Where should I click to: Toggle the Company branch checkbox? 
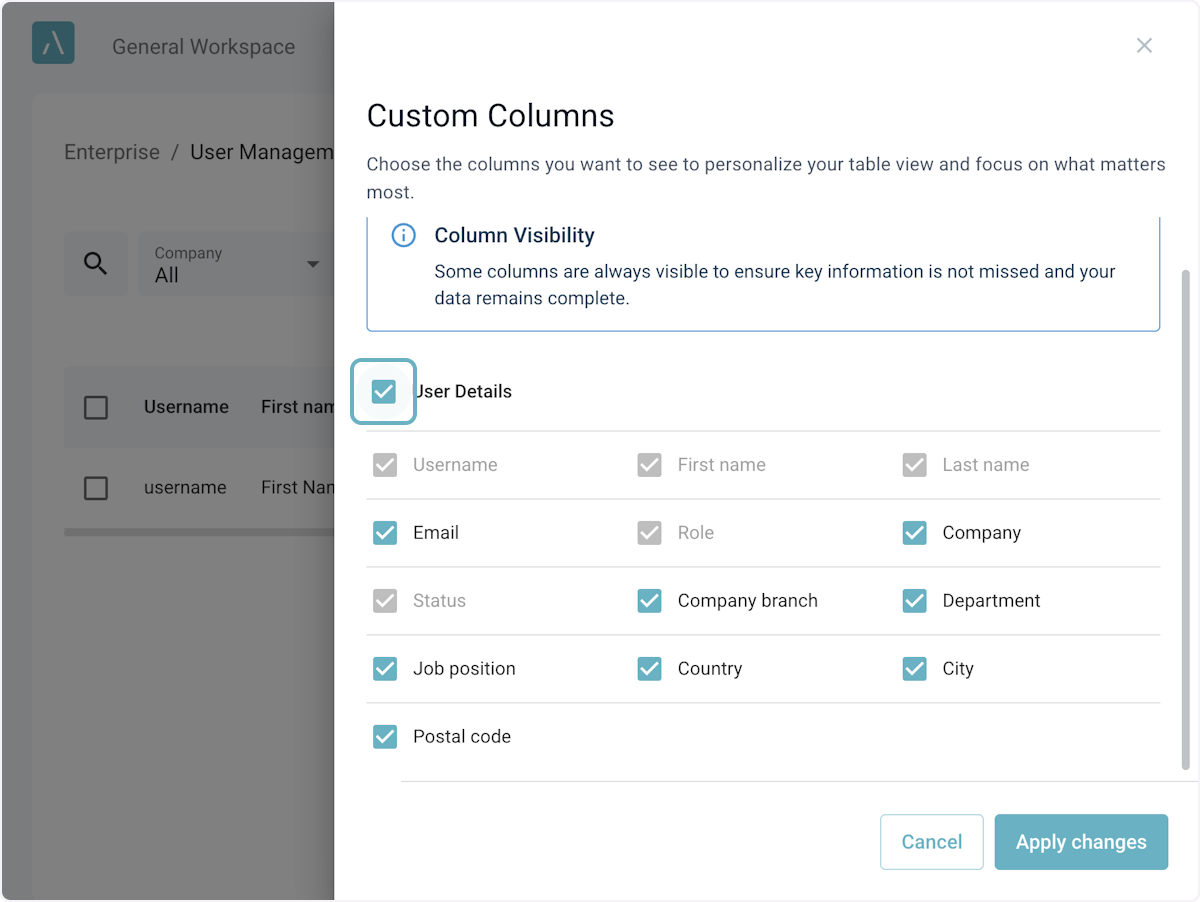(650, 601)
